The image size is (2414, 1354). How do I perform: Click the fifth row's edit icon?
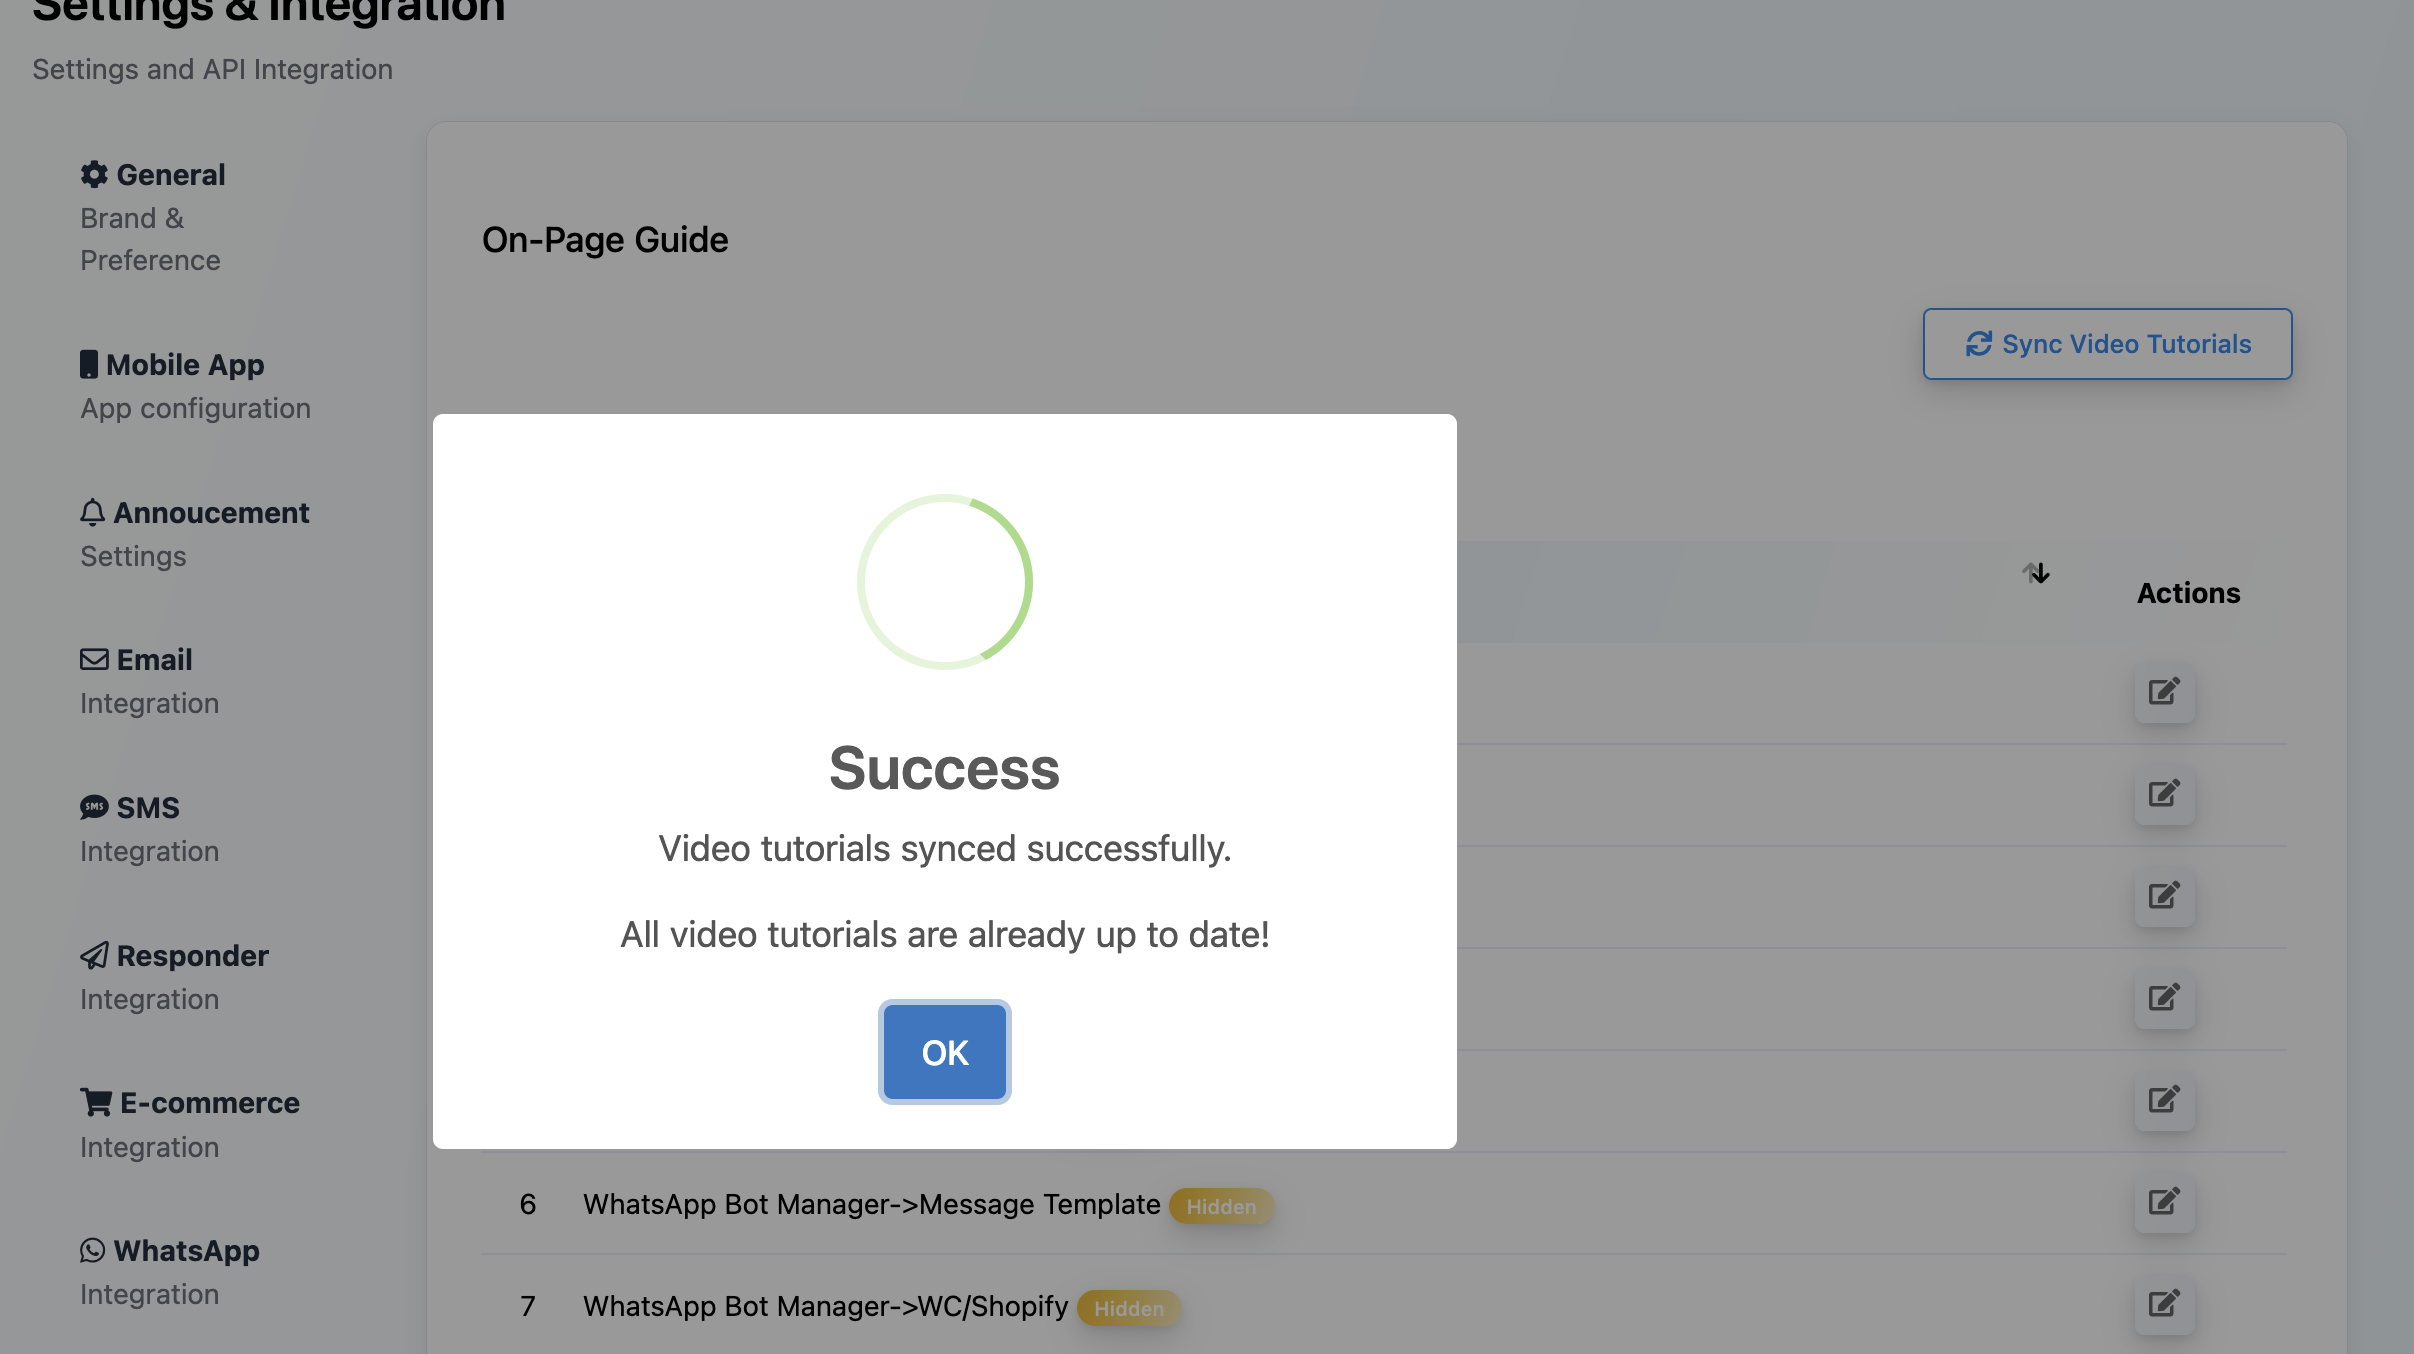point(2164,1100)
